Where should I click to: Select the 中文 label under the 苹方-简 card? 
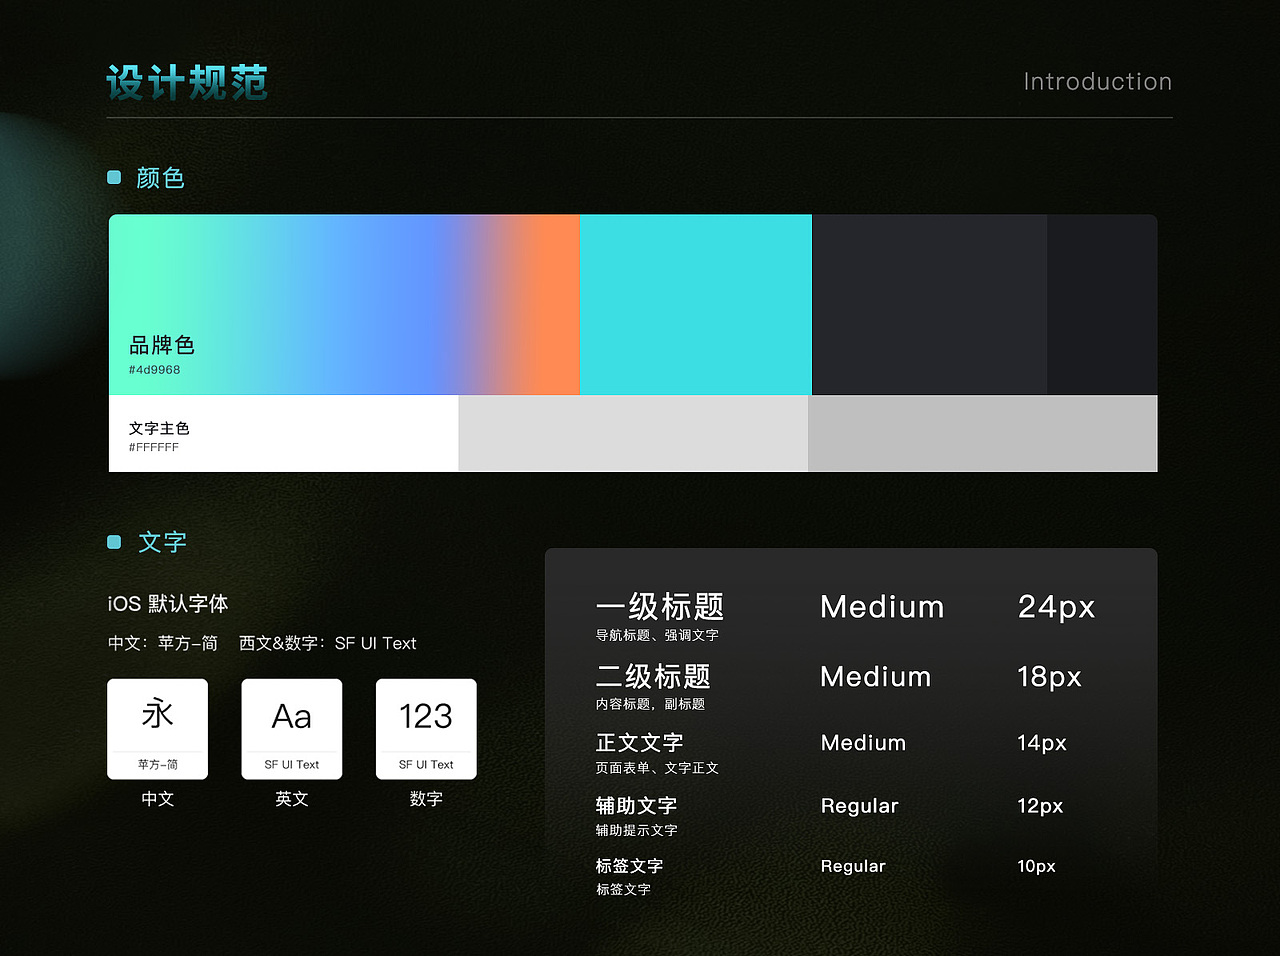pyautogui.click(x=157, y=799)
